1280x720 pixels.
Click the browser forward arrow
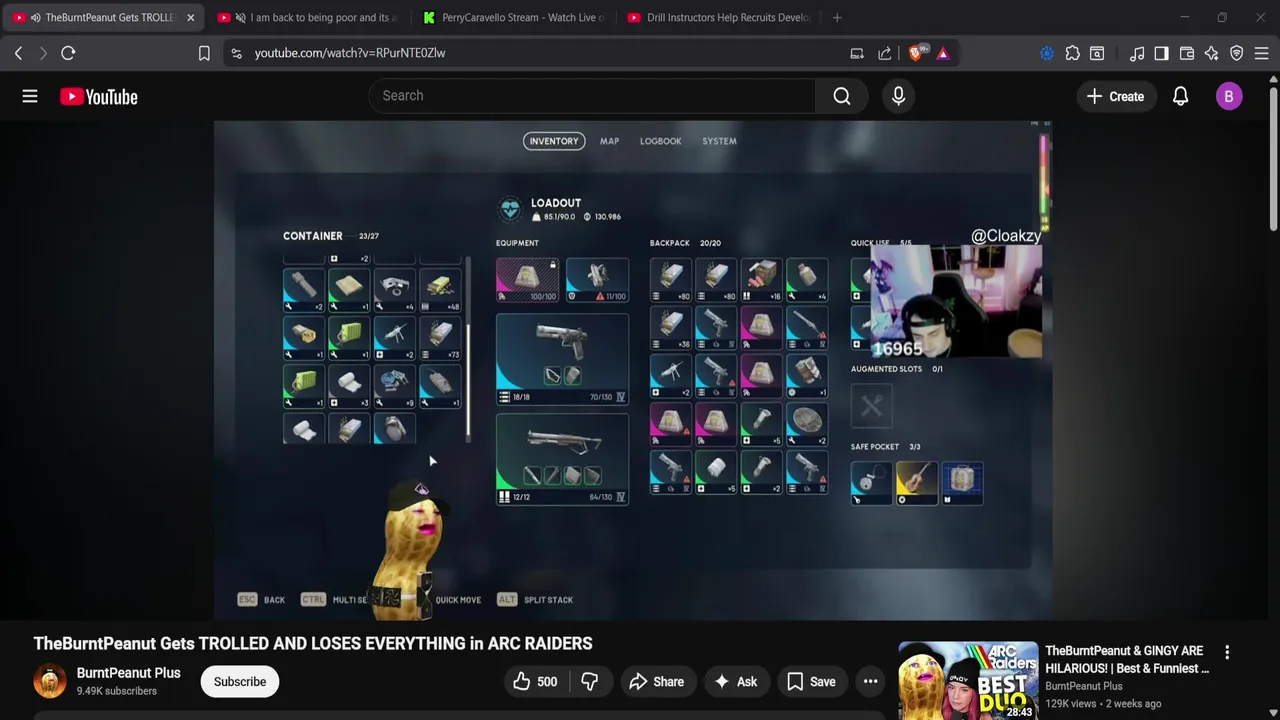[x=43, y=53]
